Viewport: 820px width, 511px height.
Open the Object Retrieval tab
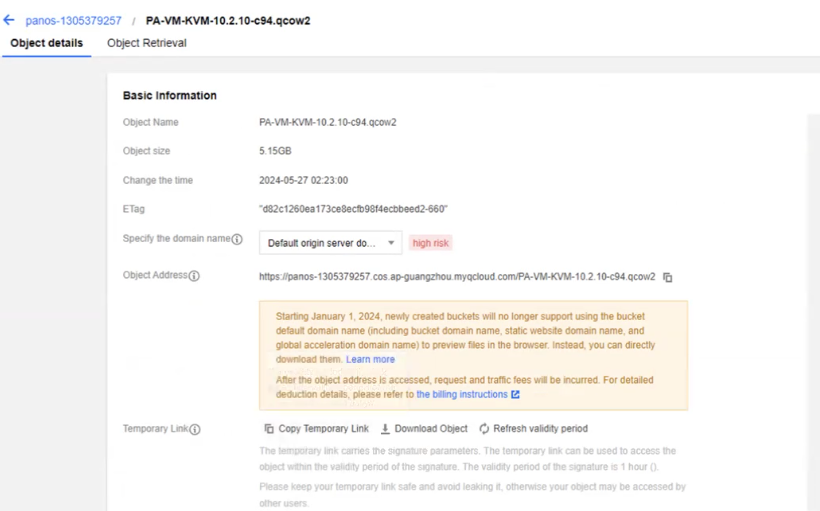(147, 44)
